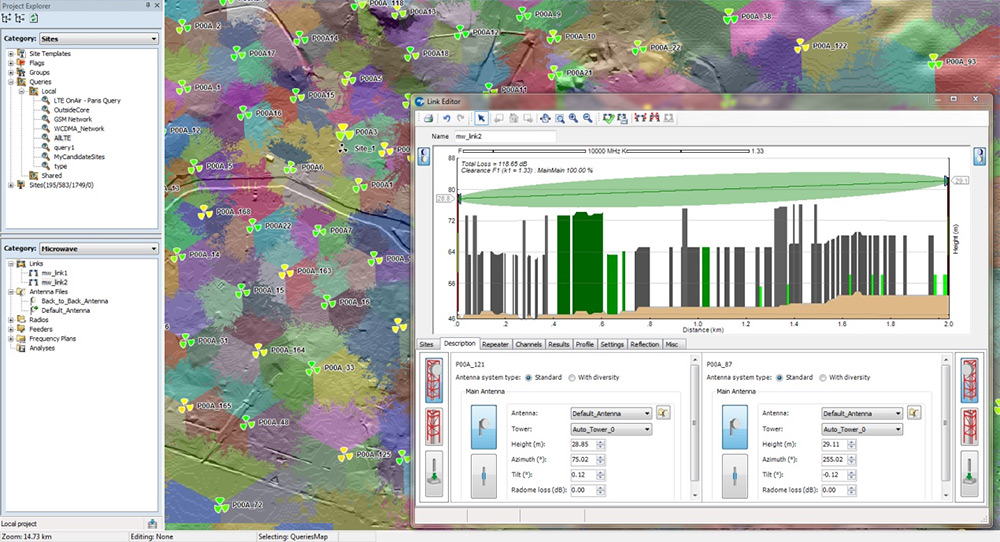Image resolution: width=1000 pixels, height=542 pixels.
Task: Undo last action in Link Editor toolbar
Action: click(x=446, y=118)
